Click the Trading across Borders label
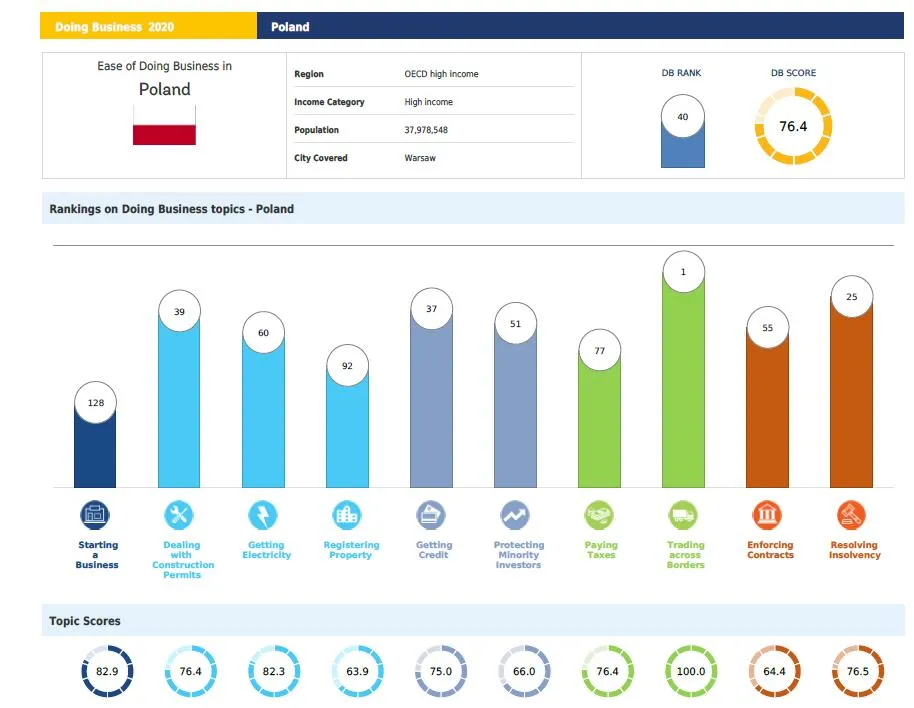914x708 pixels. [x=685, y=555]
